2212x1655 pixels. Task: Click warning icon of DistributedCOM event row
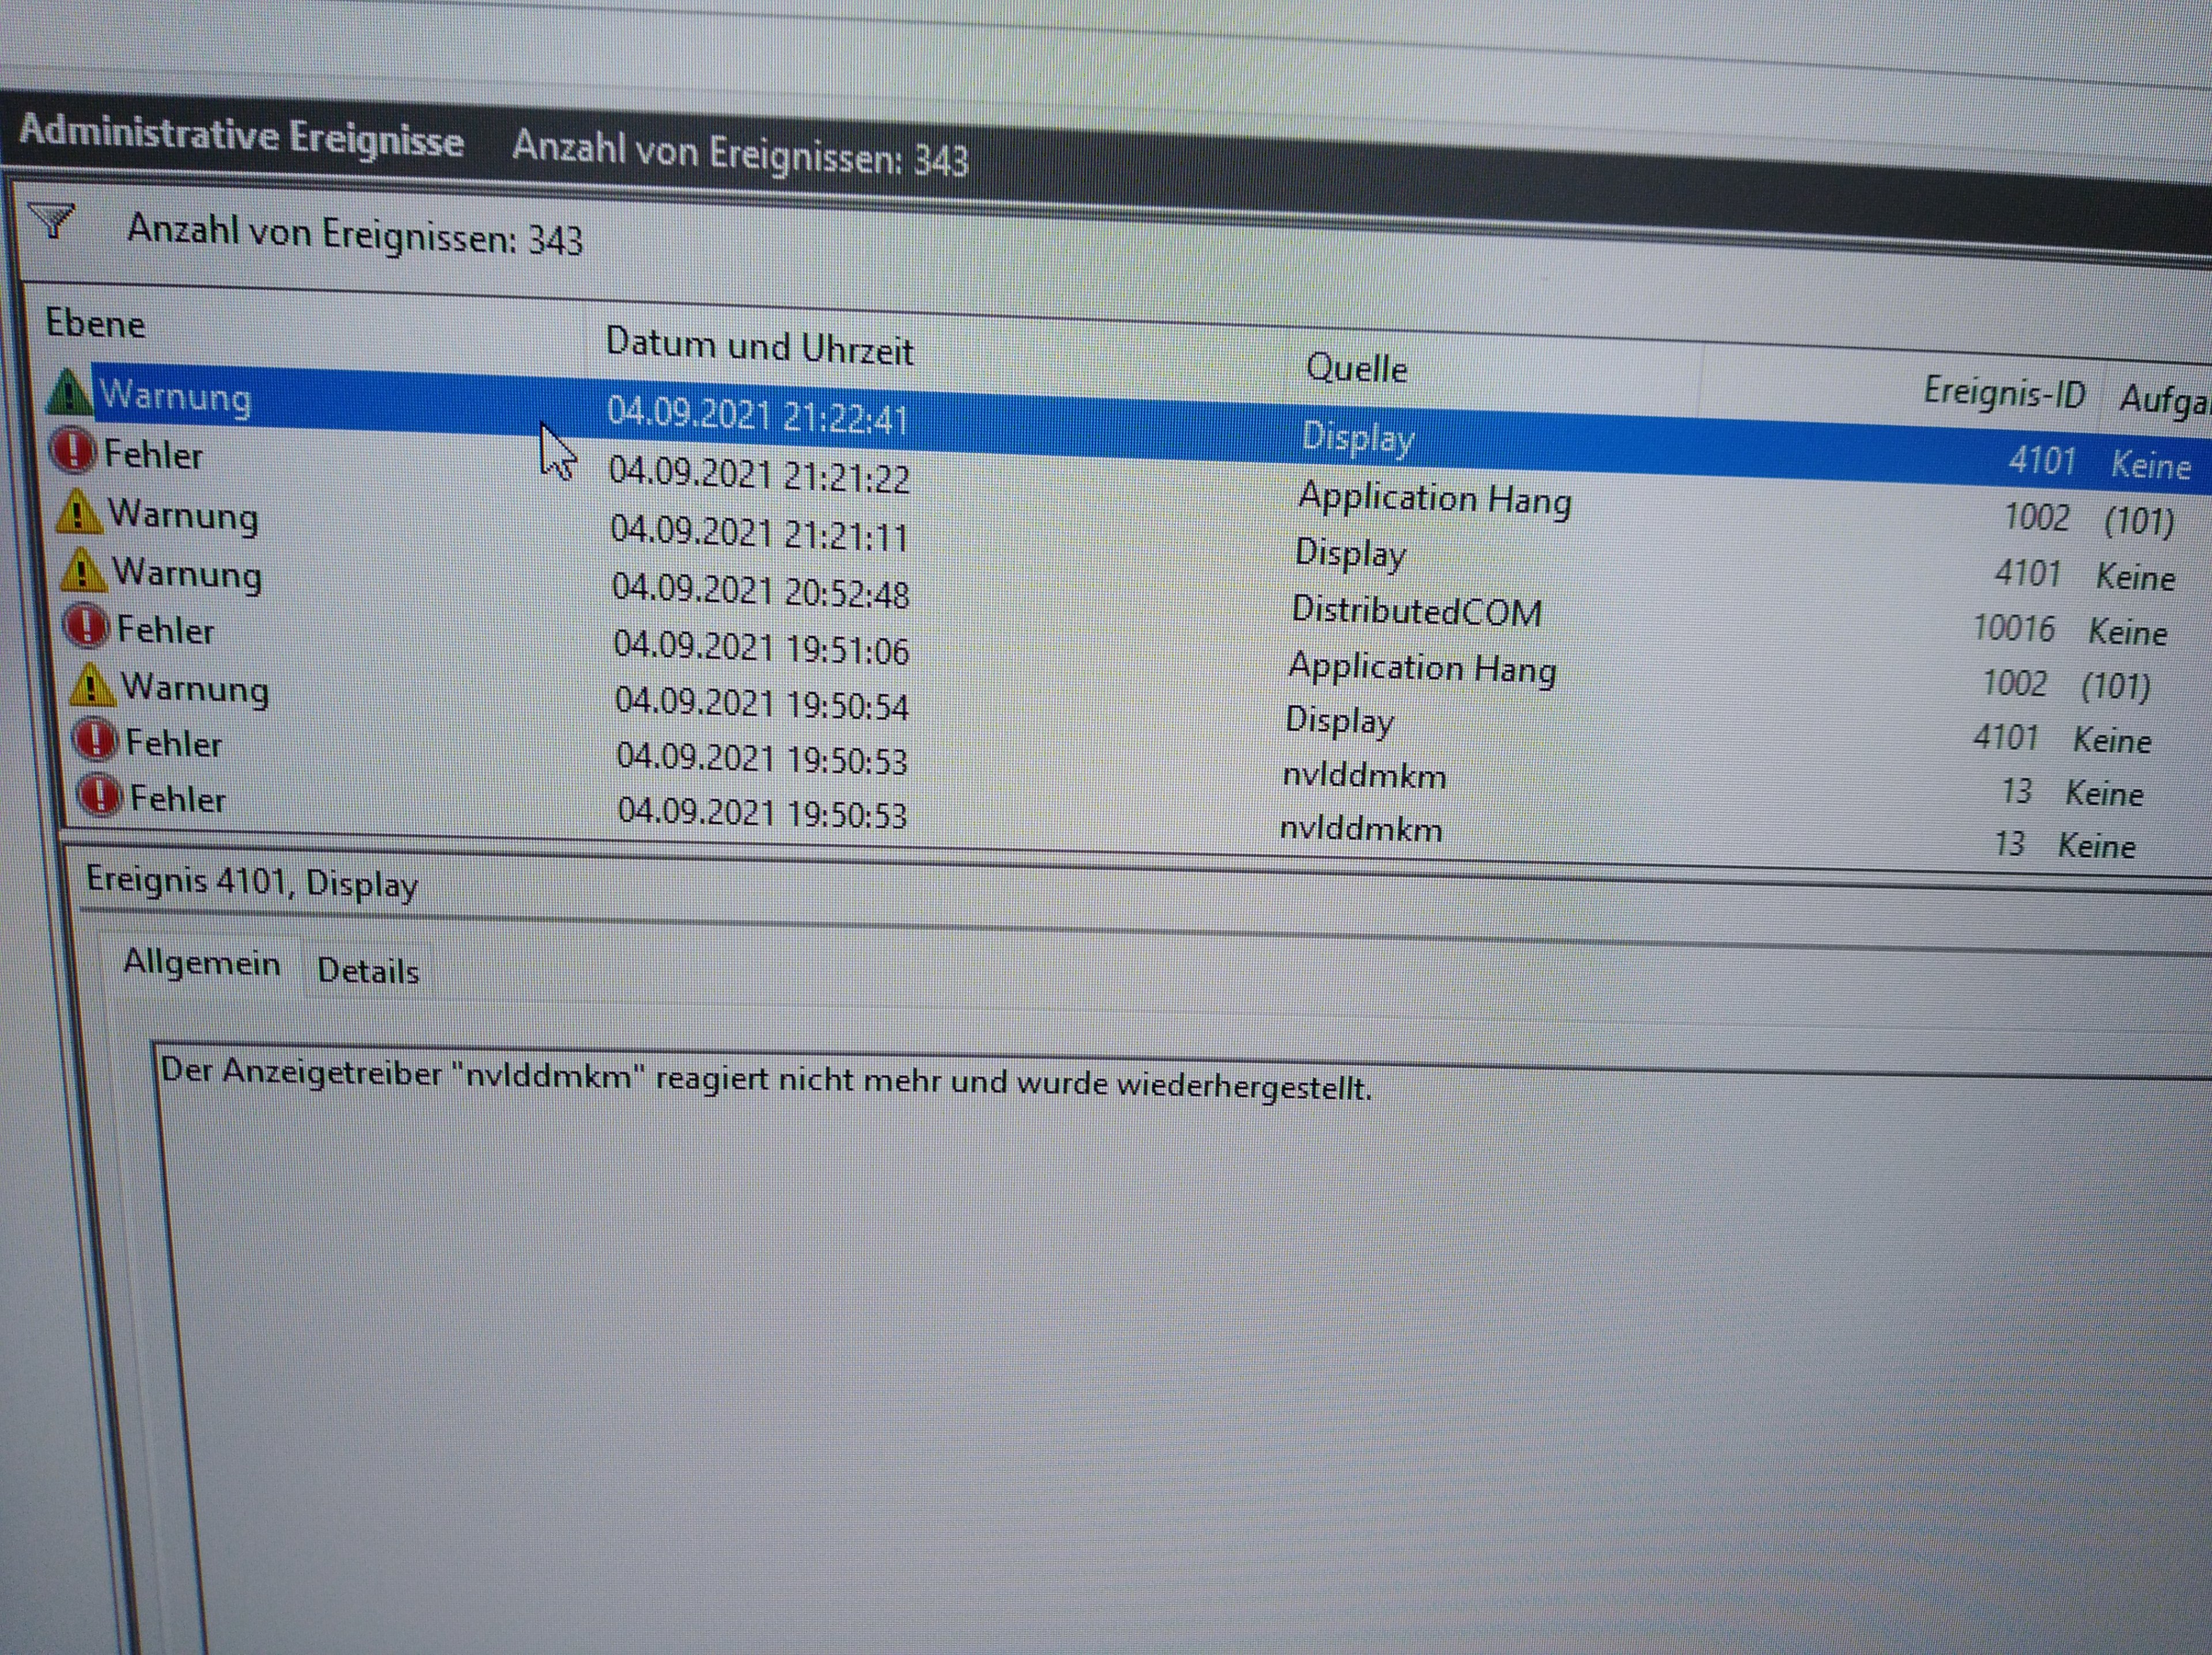tap(84, 571)
